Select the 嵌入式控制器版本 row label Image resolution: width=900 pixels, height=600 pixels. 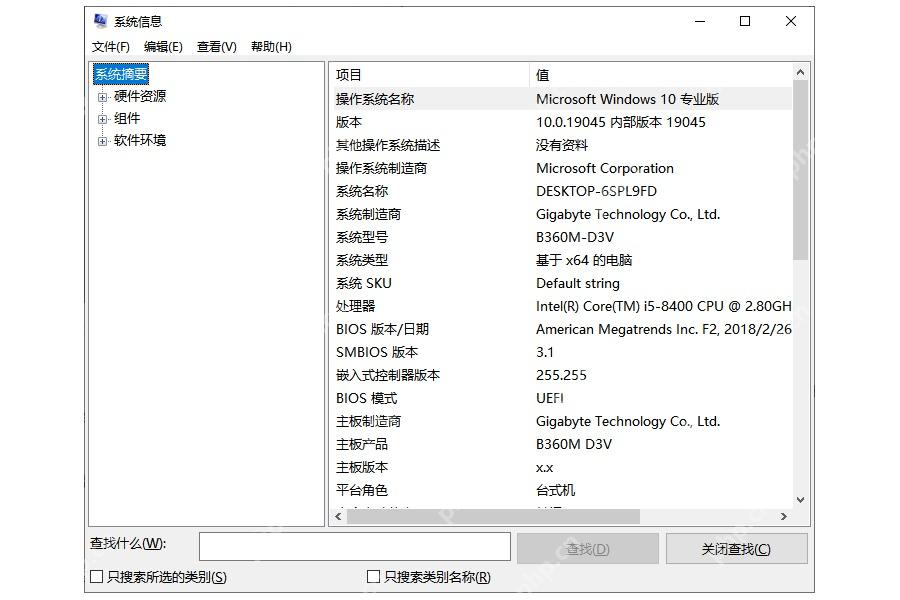click(x=388, y=375)
